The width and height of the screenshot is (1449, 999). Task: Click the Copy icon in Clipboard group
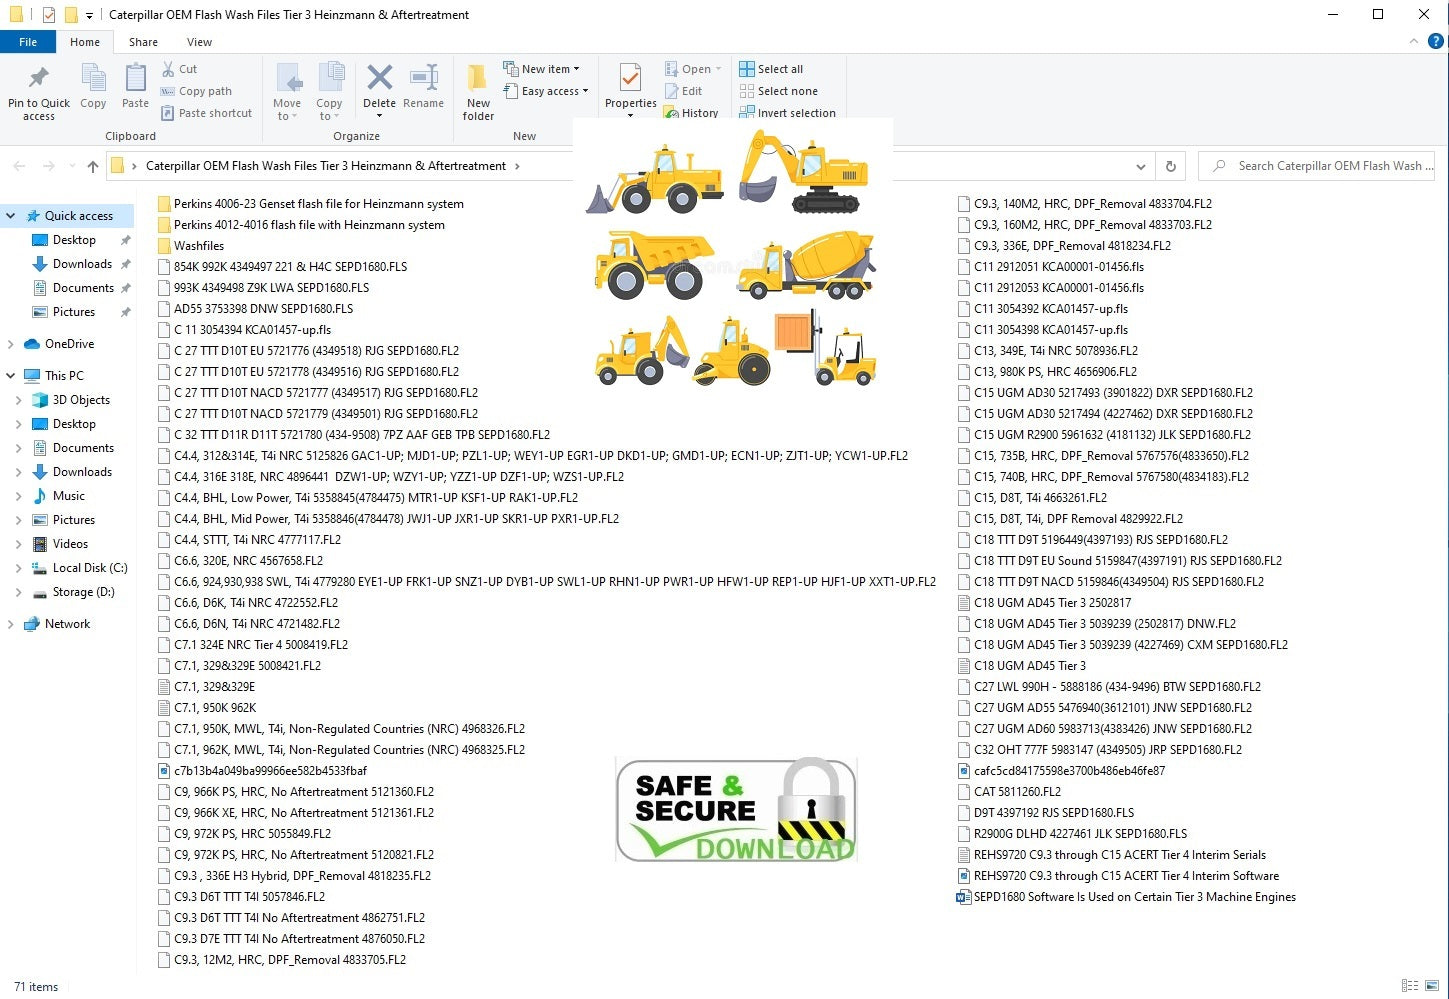(x=93, y=79)
